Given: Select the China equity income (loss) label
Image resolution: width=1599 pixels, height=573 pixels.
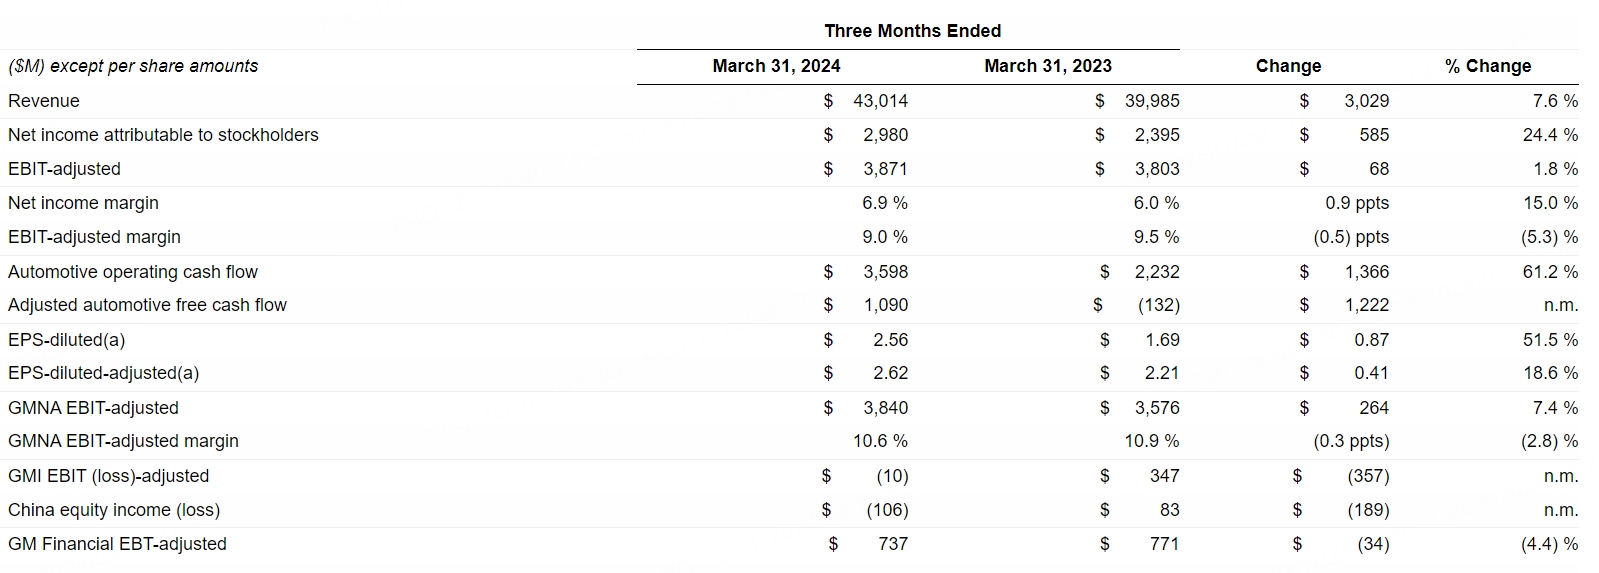Looking at the screenshot, I should pyautogui.click(x=114, y=510).
